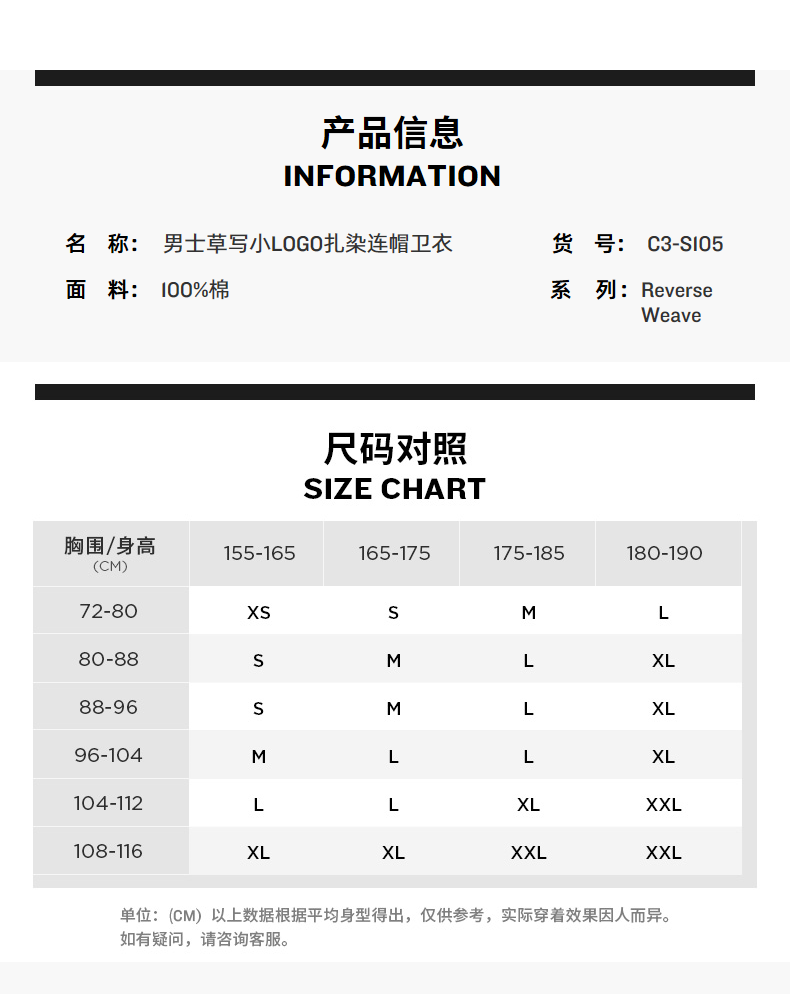
Task: Click the 产品信息 heading
Action: 392,133
